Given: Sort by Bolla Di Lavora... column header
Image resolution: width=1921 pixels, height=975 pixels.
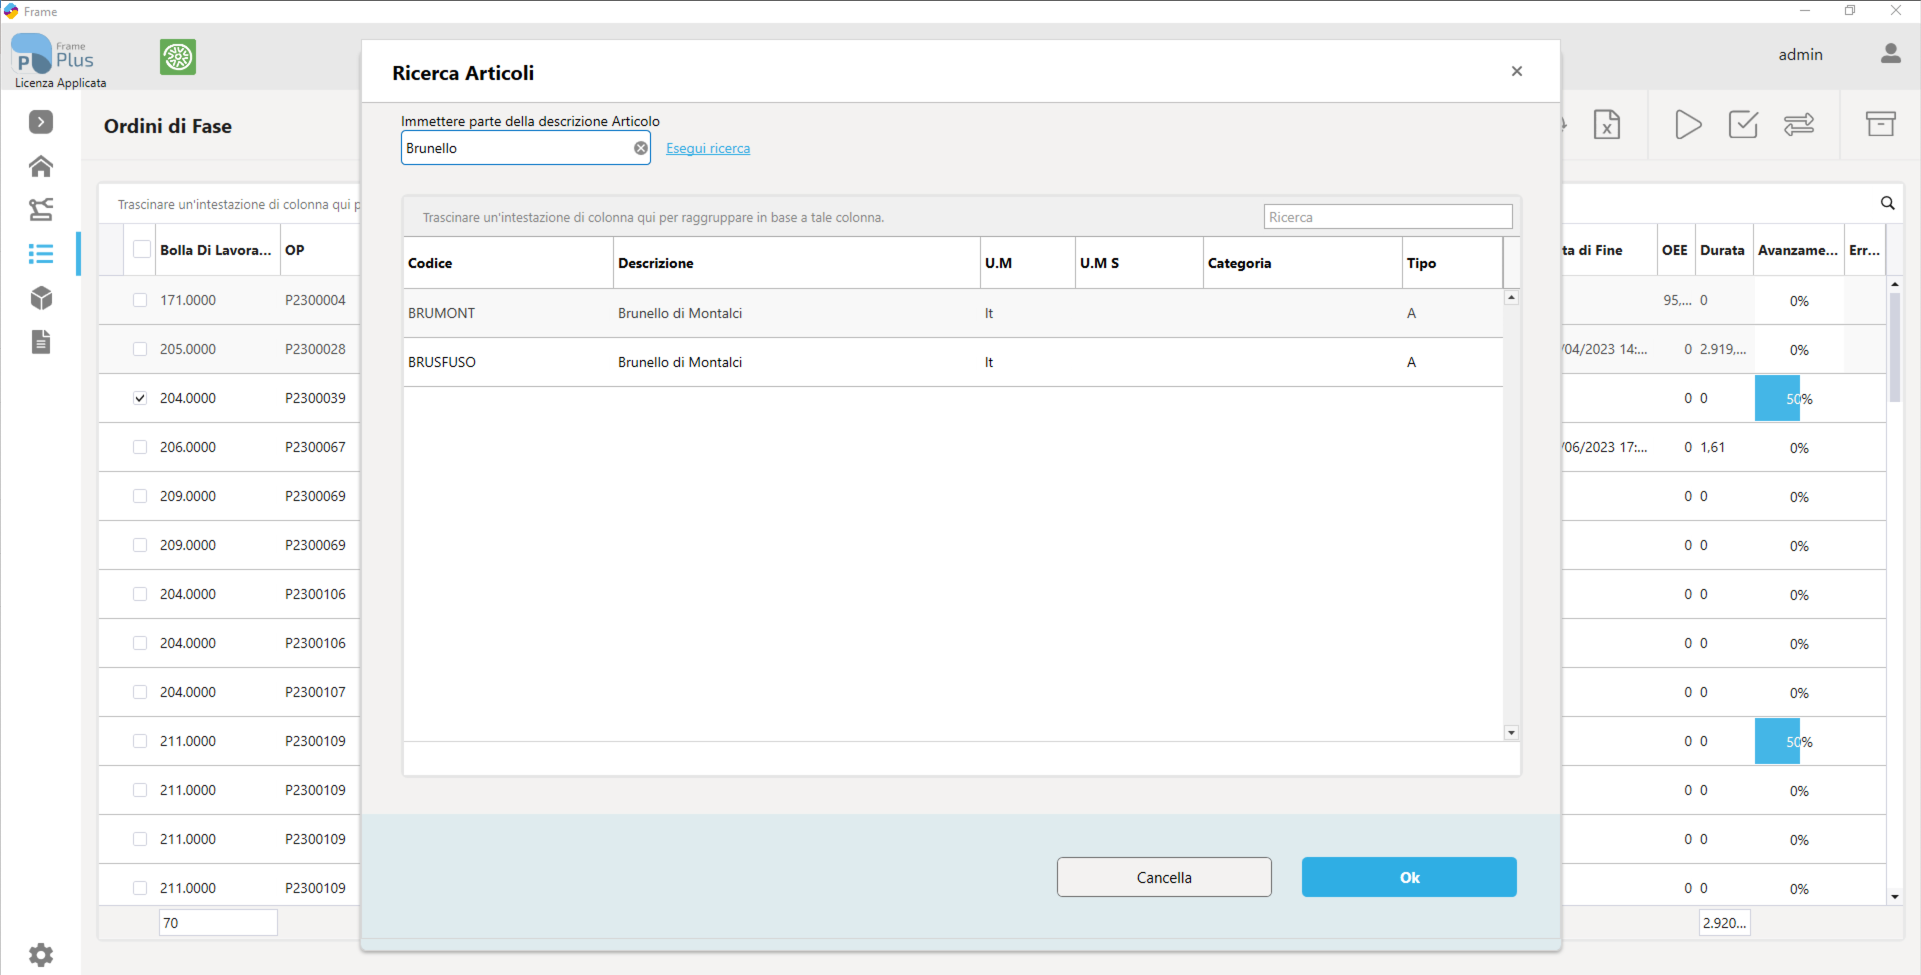Looking at the screenshot, I should pos(216,250).
